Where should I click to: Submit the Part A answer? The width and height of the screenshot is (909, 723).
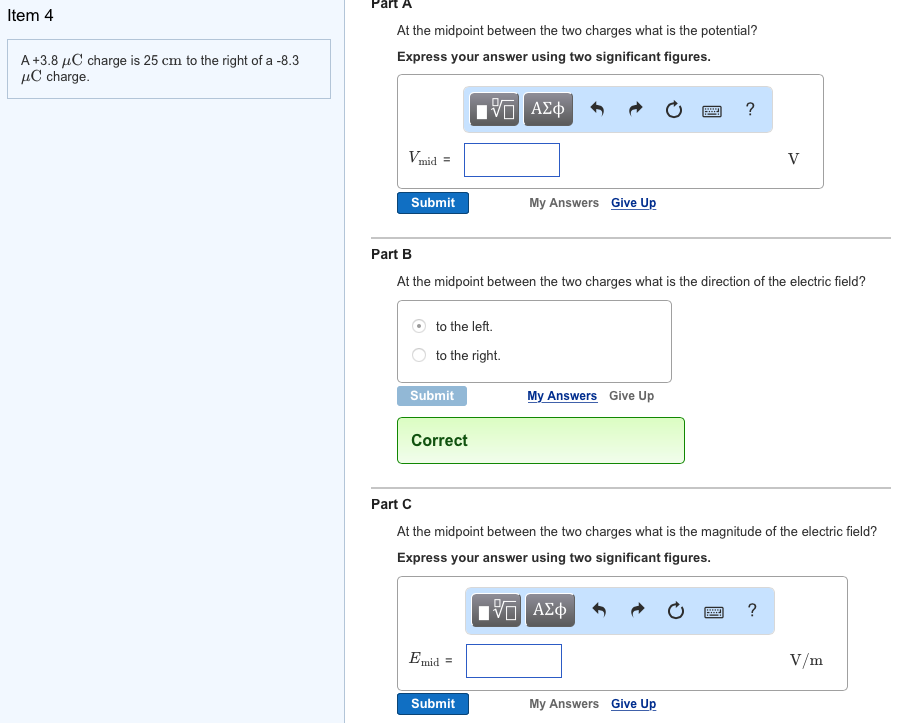point(432,203)
